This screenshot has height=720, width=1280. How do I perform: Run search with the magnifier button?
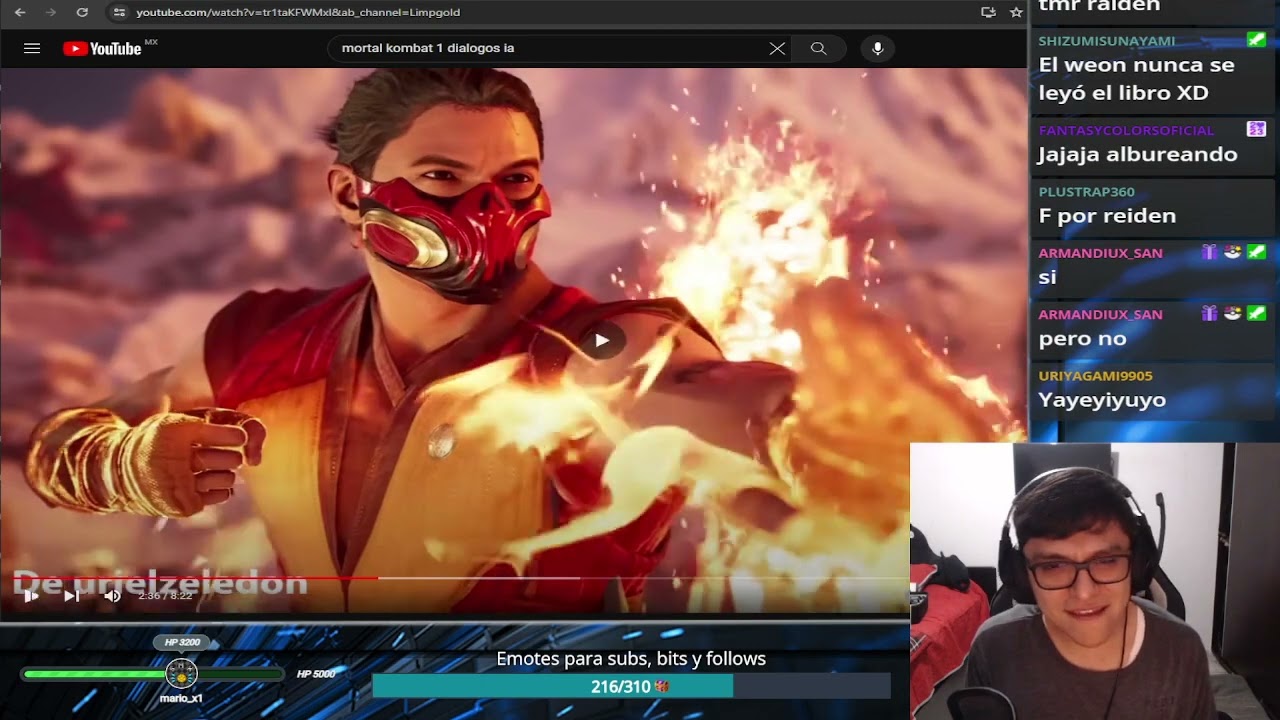818,48
